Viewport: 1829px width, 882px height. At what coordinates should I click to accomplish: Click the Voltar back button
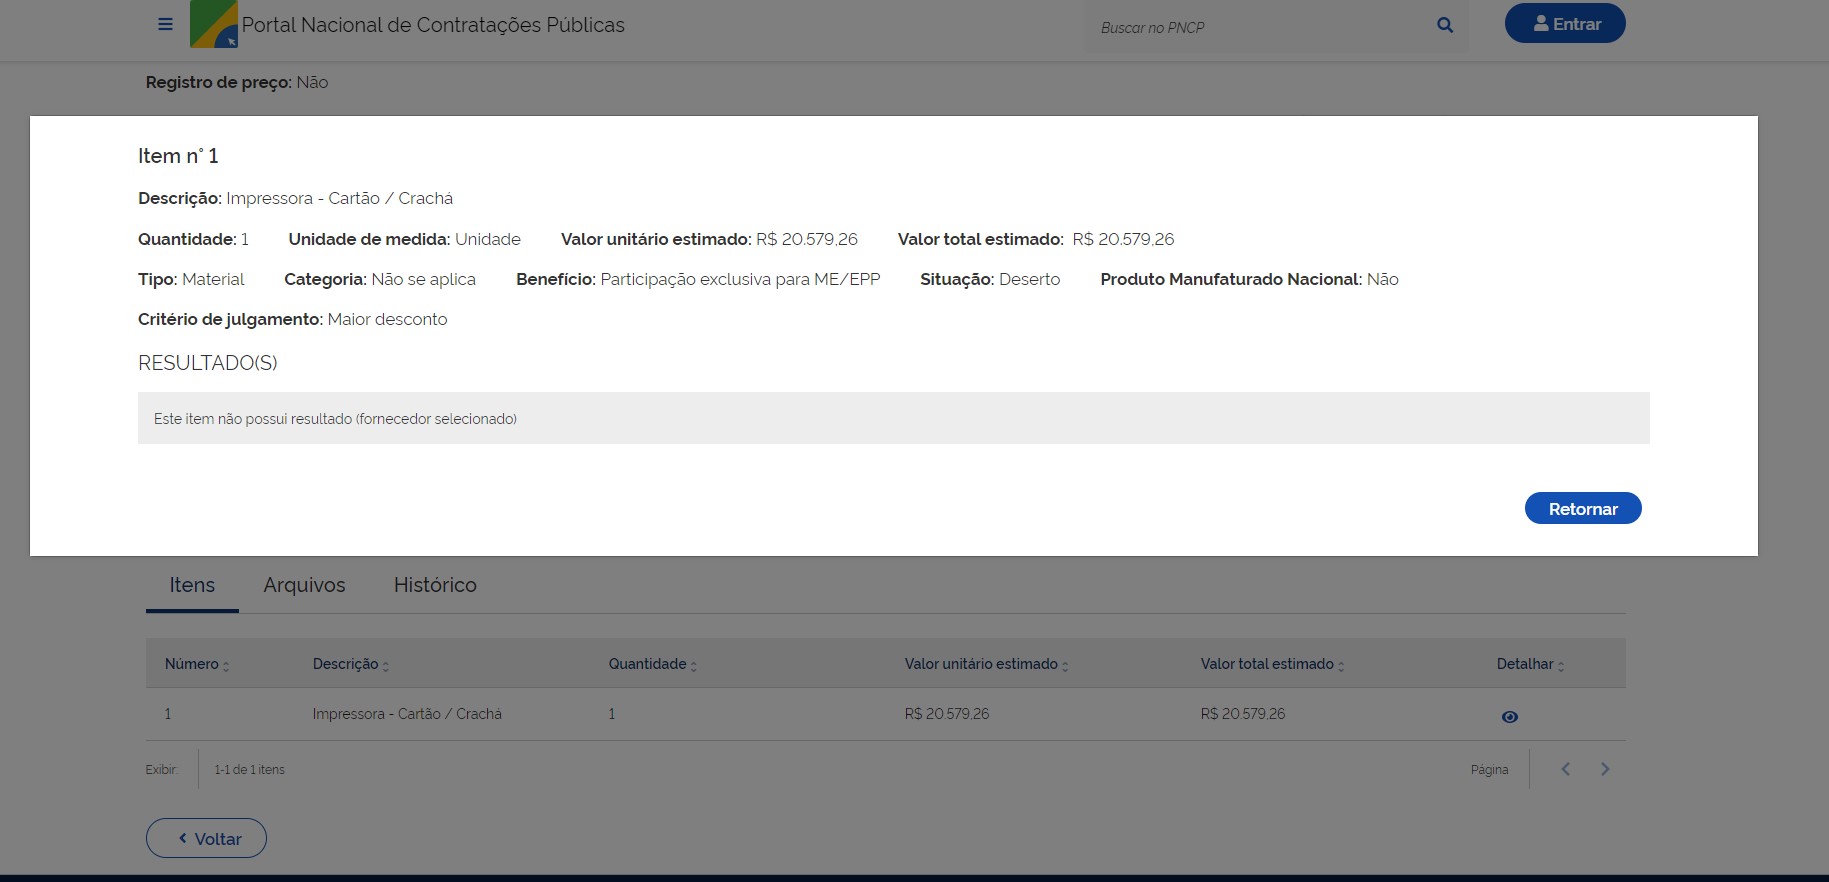point(206,838)
